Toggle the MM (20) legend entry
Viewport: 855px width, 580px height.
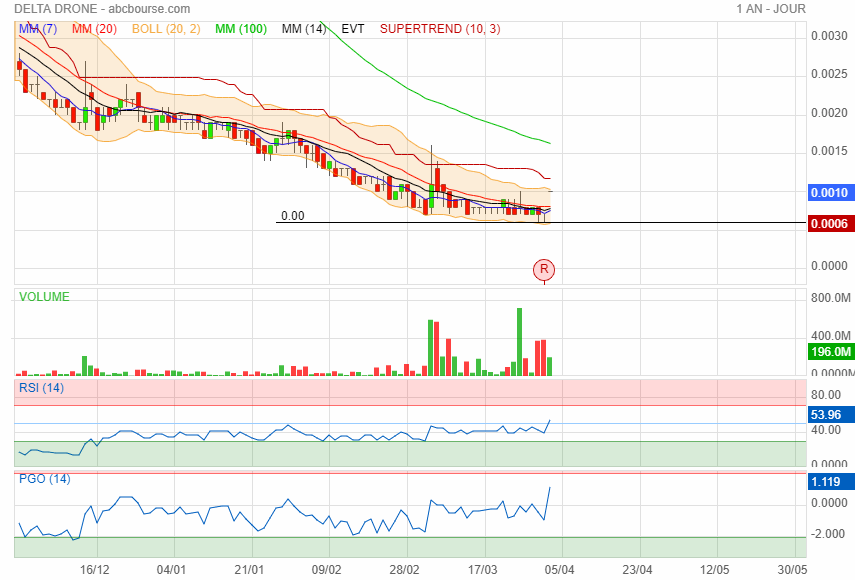pos(94,29)
